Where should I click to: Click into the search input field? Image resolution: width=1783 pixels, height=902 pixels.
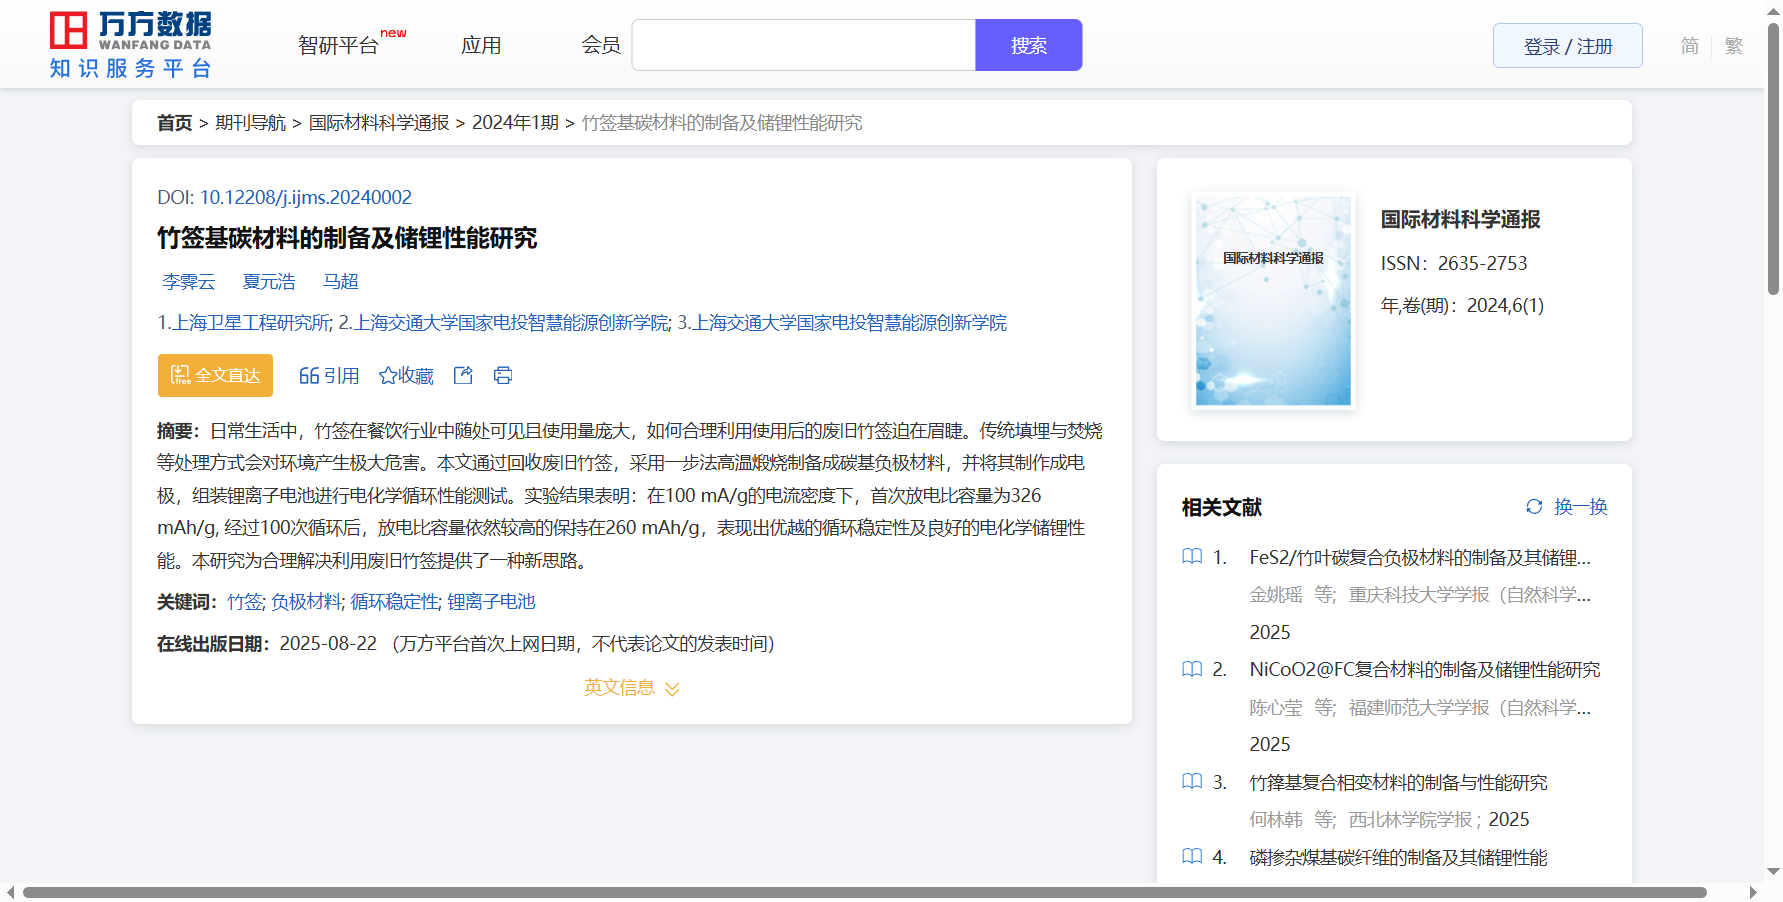[x=803, y=46]
